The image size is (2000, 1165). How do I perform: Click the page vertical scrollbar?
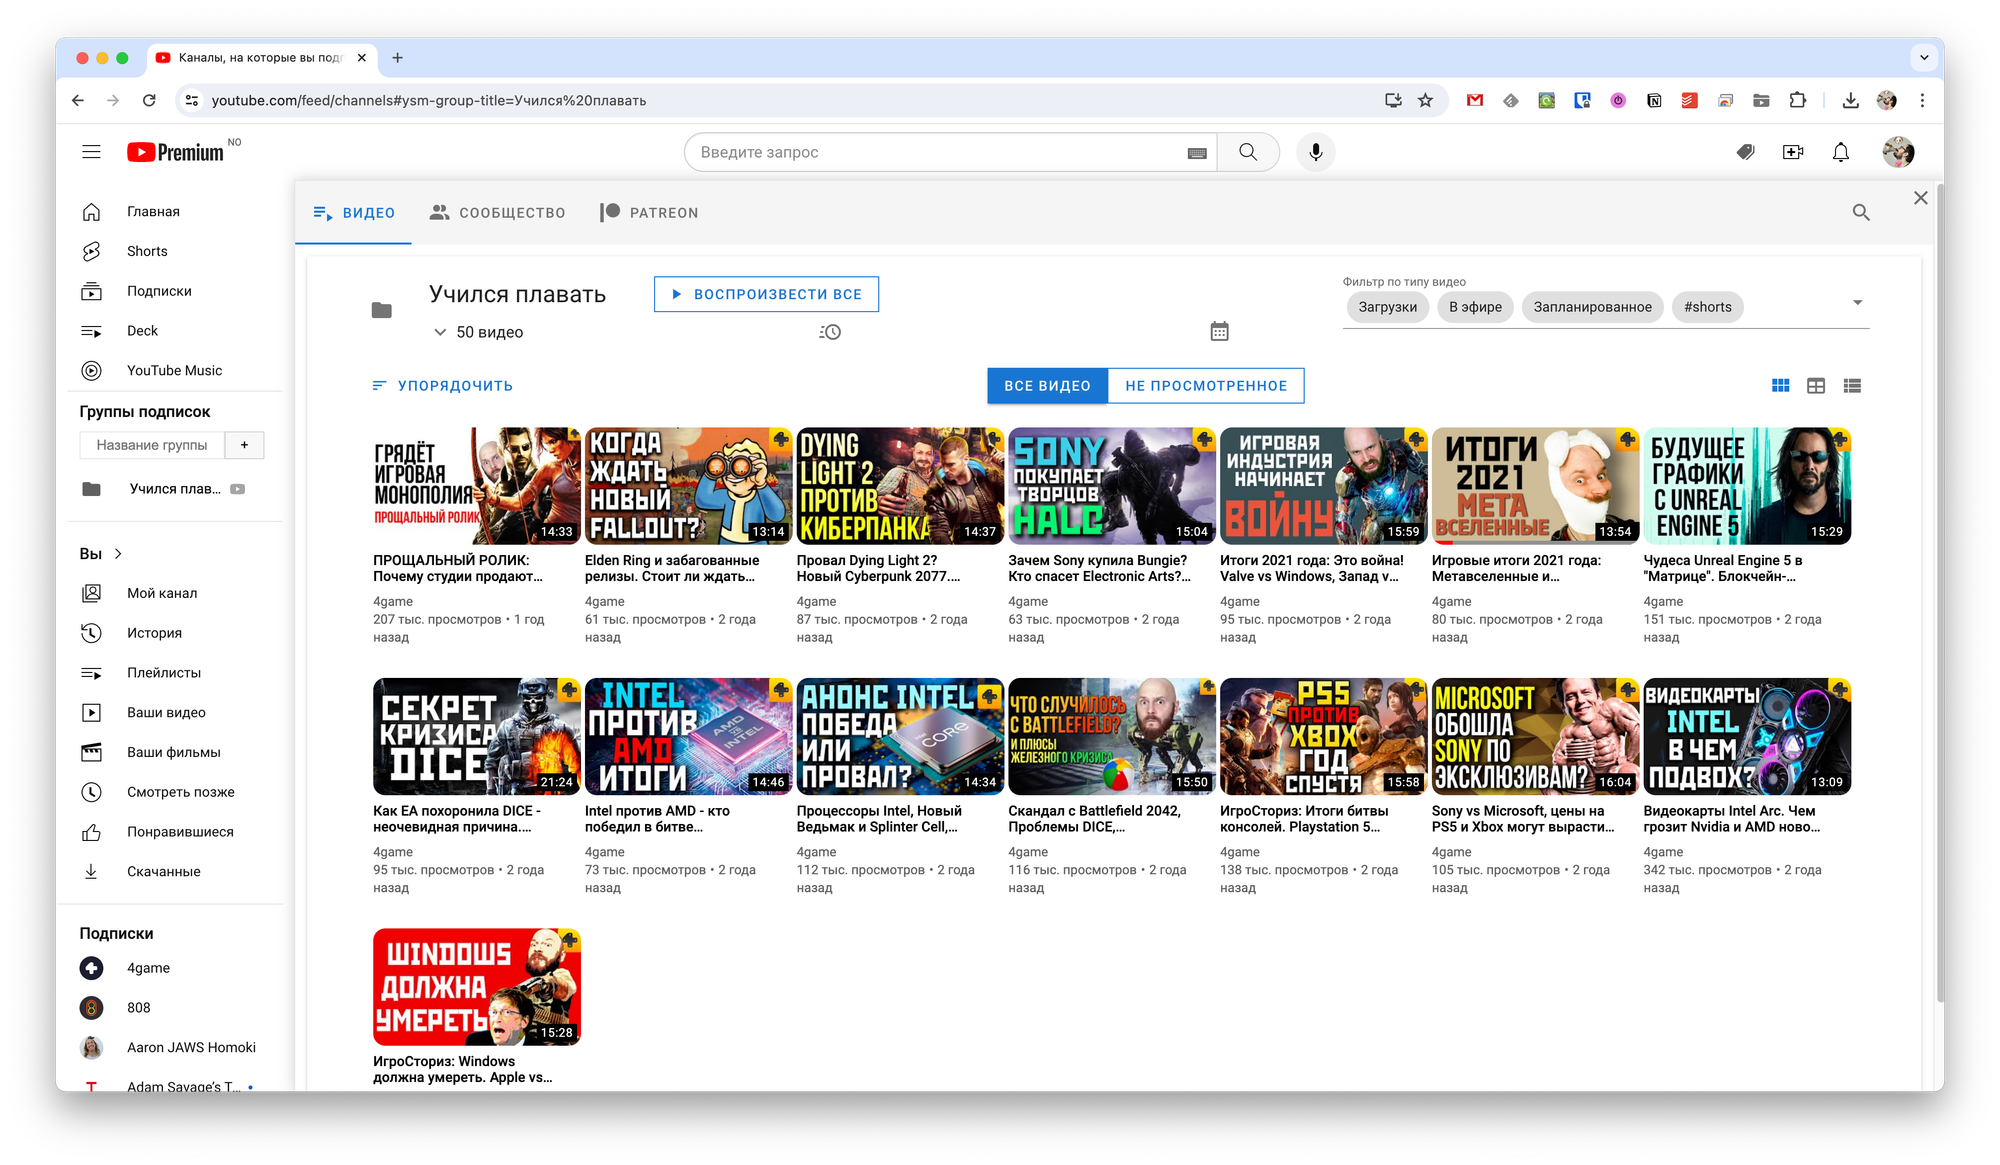[x=1939, y=600]
